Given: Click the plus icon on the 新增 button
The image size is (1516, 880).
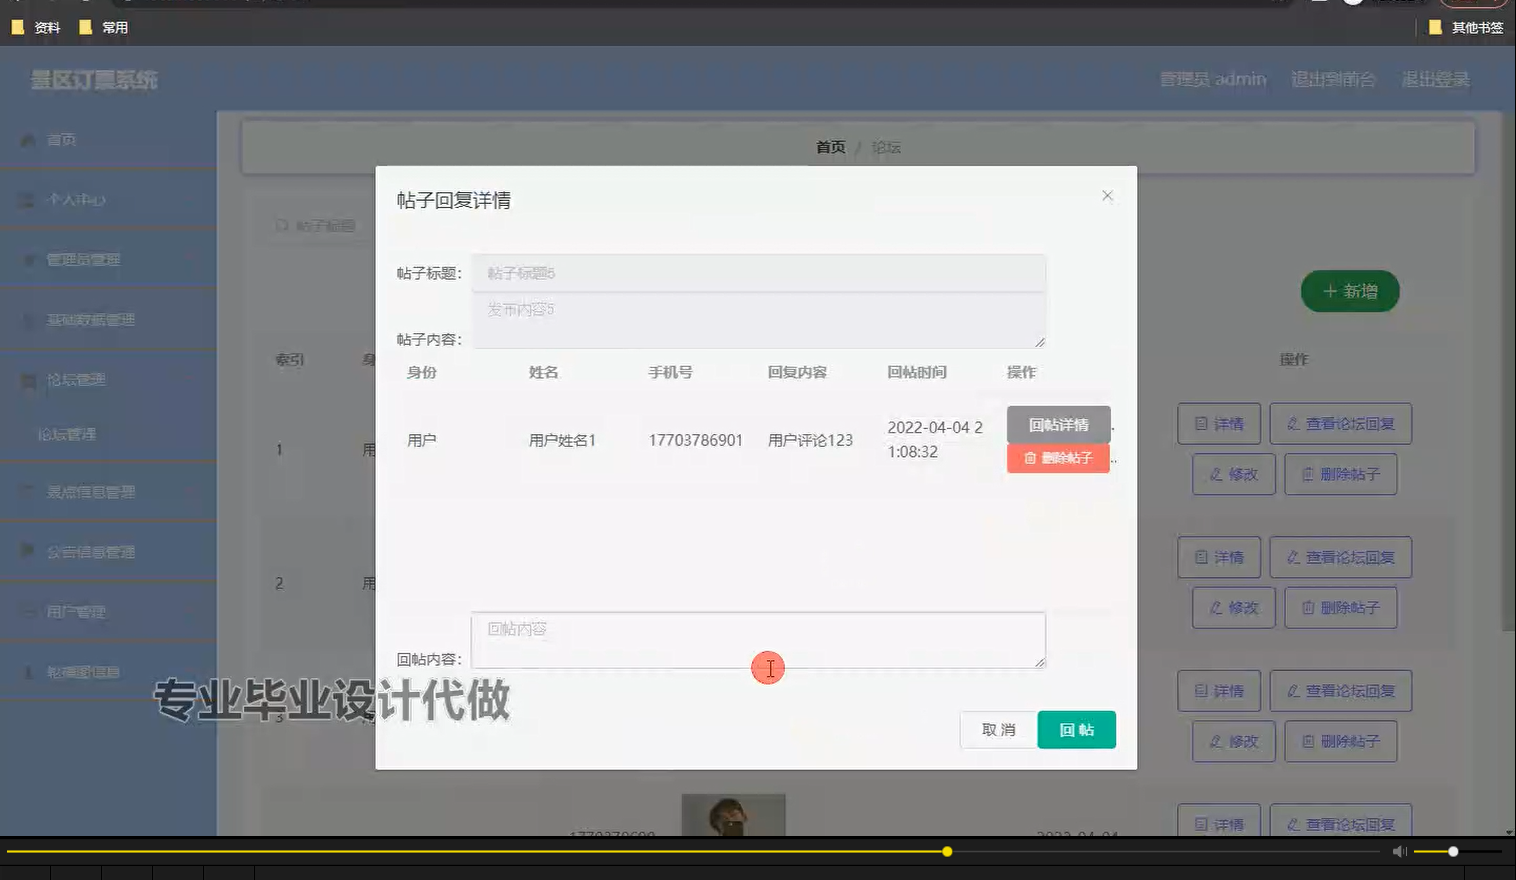Looking at the screenshot, I should (x=1330, y=291).
